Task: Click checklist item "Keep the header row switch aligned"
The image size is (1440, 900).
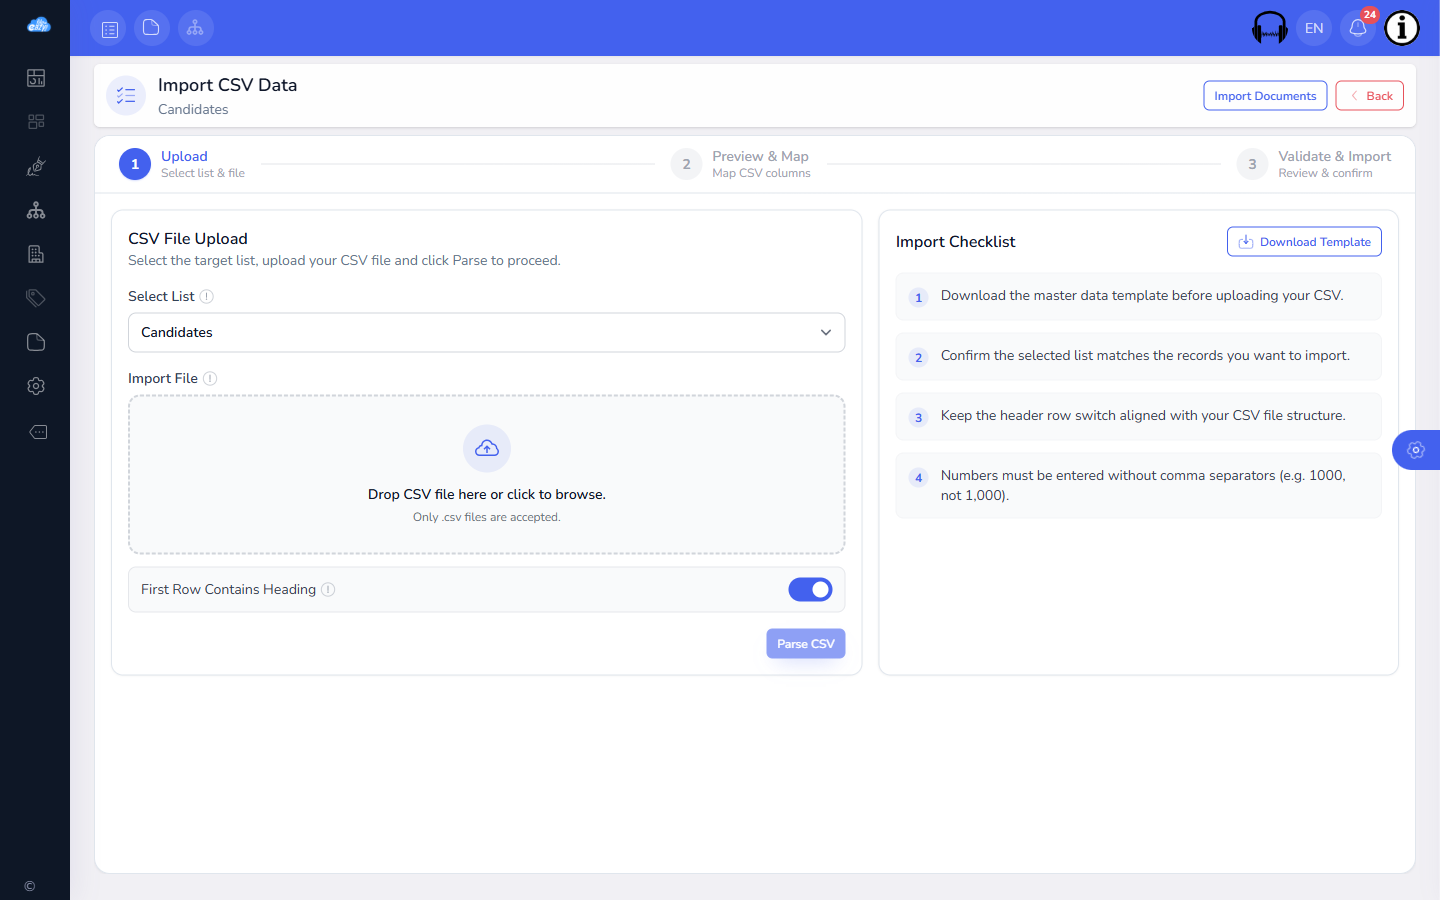Action: [1139, 416]
